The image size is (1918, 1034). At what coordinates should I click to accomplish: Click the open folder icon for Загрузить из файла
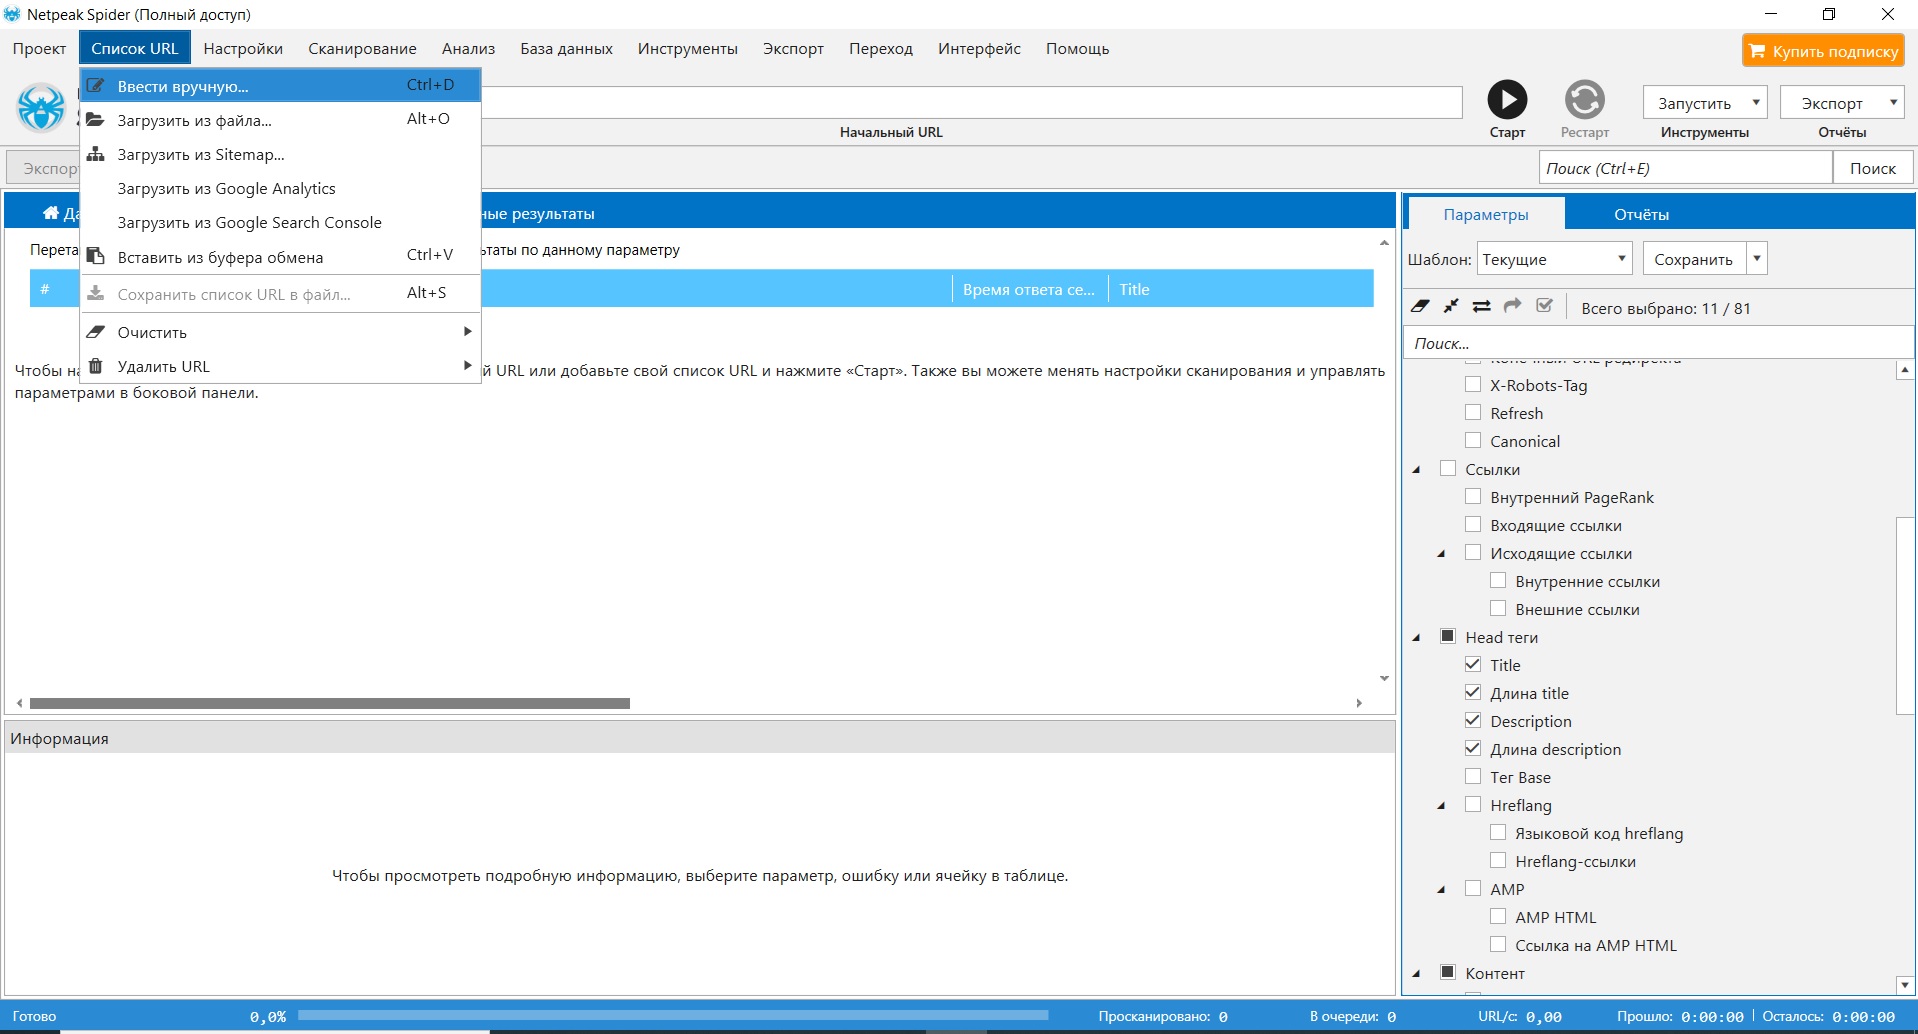pyautogui.click(x=96, y=120)
